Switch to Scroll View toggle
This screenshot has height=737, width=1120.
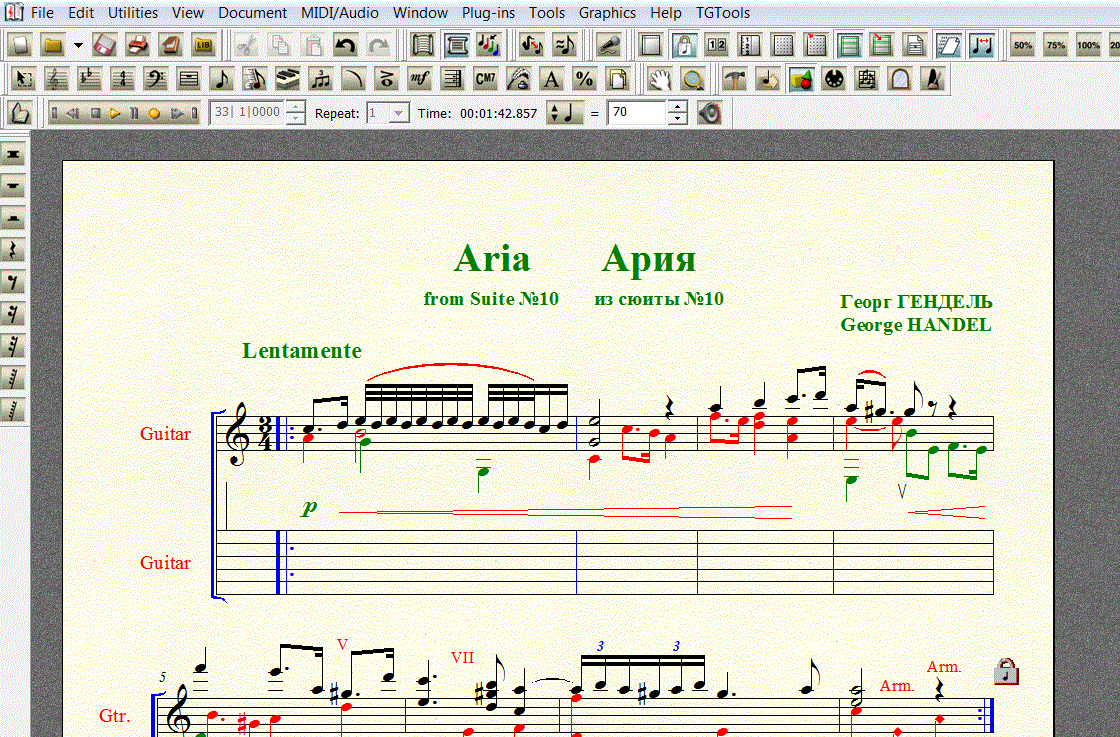point(423,45)
